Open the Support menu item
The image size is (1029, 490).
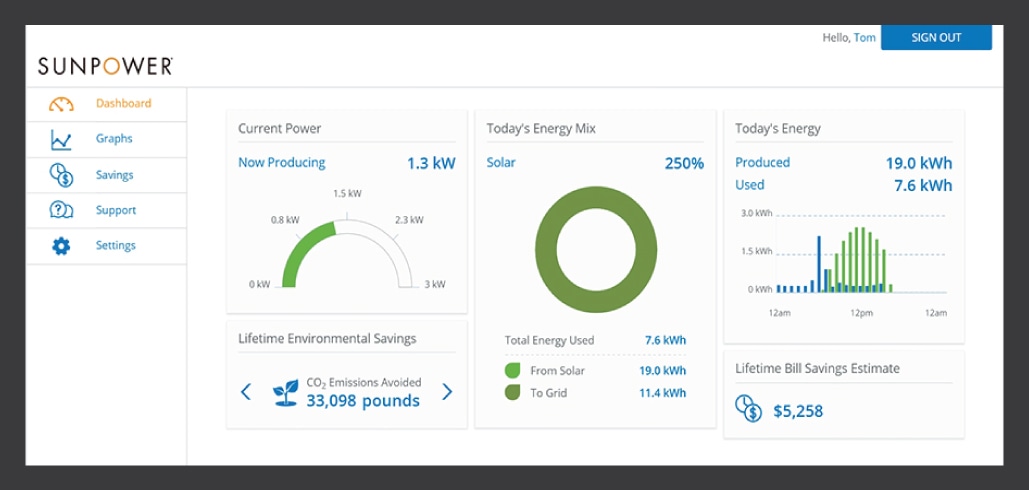pyautogui.click(x=106, y=211)
